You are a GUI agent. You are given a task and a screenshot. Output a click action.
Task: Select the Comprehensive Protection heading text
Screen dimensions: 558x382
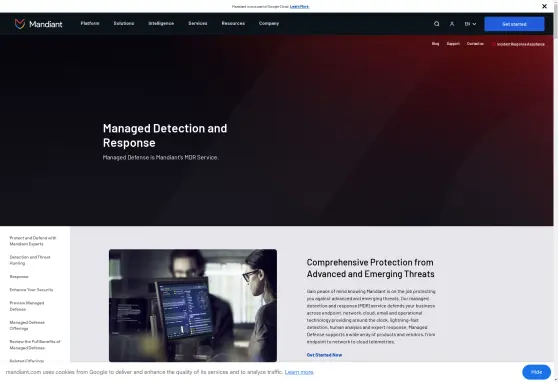point(370,268)
